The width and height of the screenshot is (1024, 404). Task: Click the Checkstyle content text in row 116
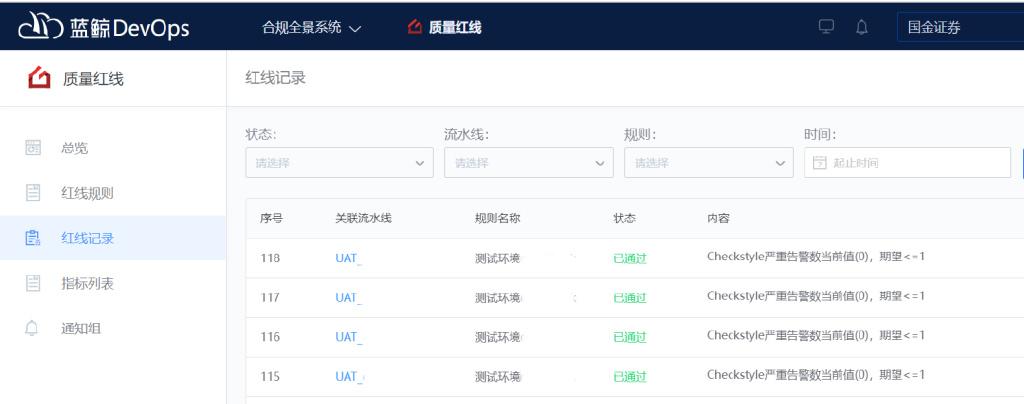click(816, 335)
